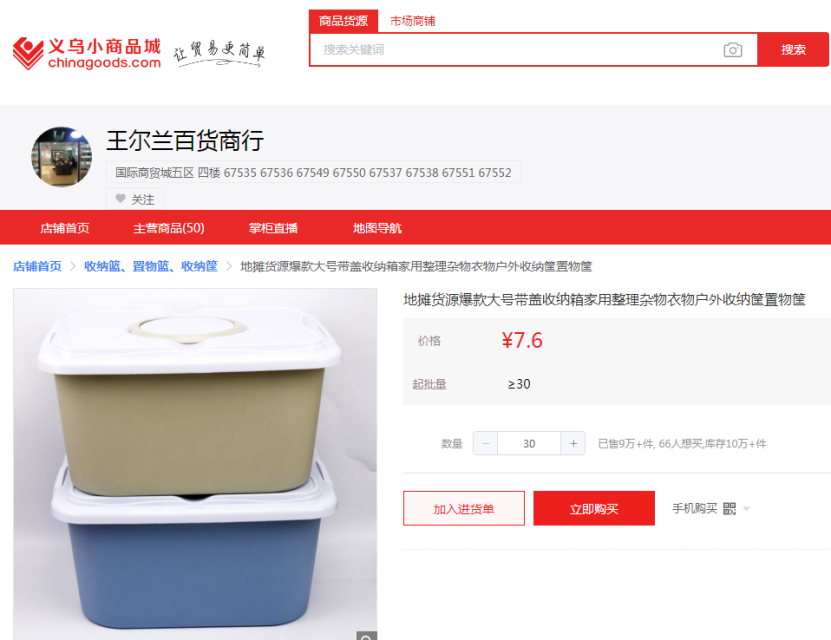Increase quantity with the plus button
831x640 pixels.
click(573, 443)
